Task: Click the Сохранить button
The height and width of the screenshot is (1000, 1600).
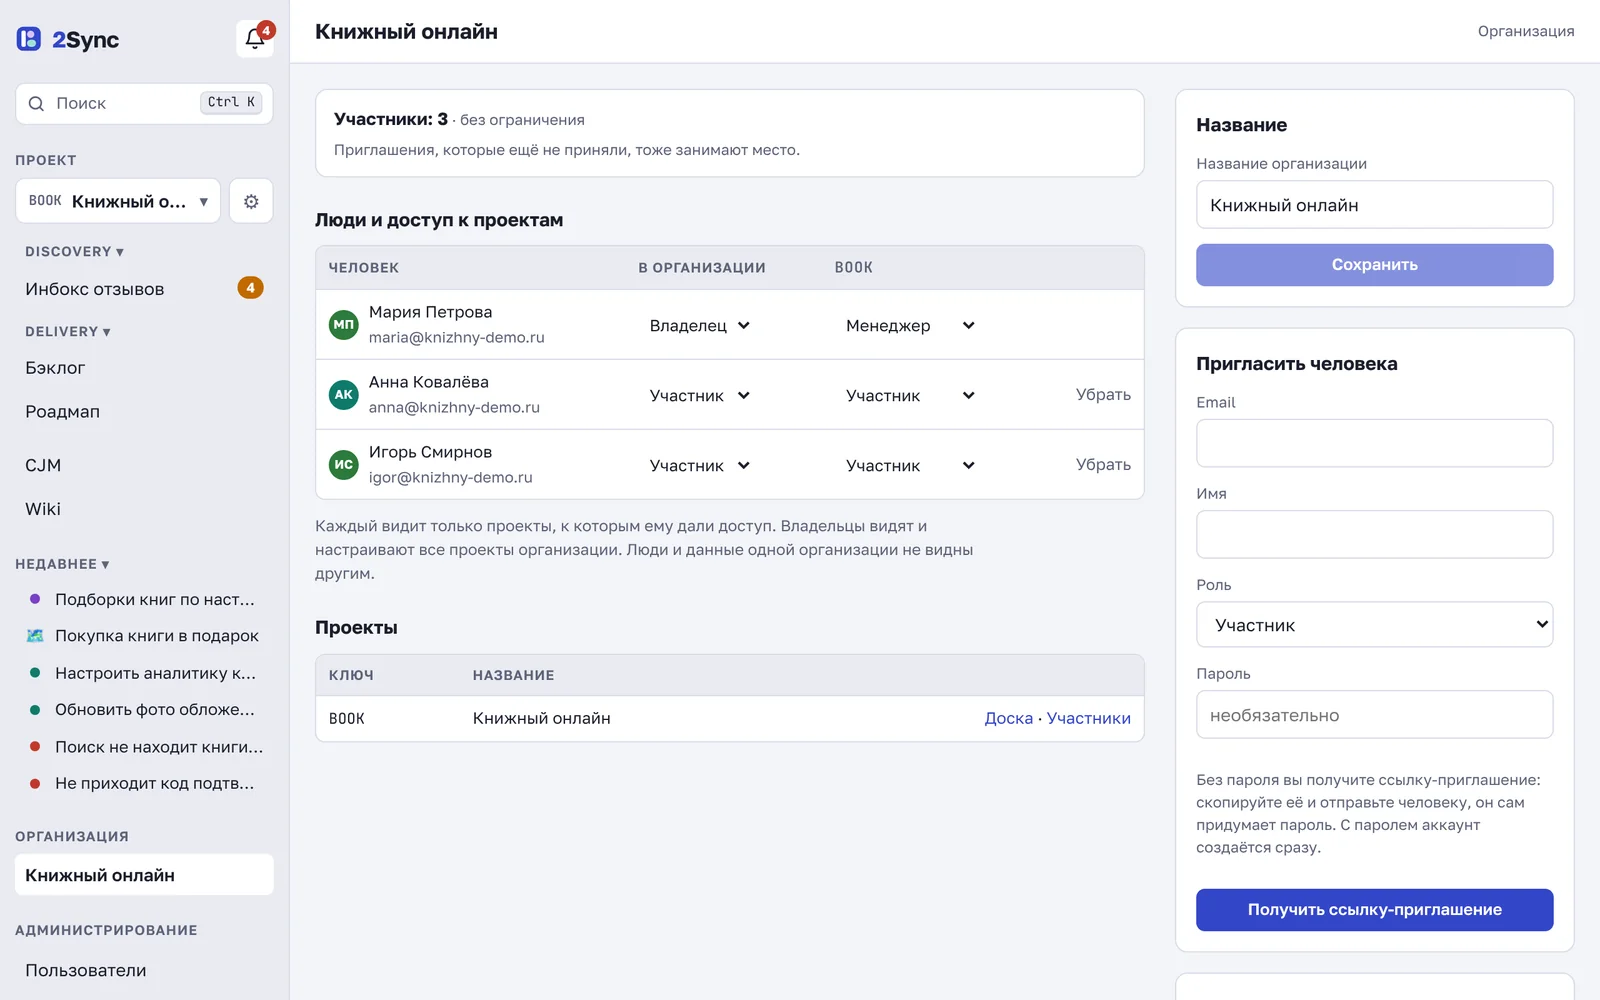Action: coord(1374,265)
